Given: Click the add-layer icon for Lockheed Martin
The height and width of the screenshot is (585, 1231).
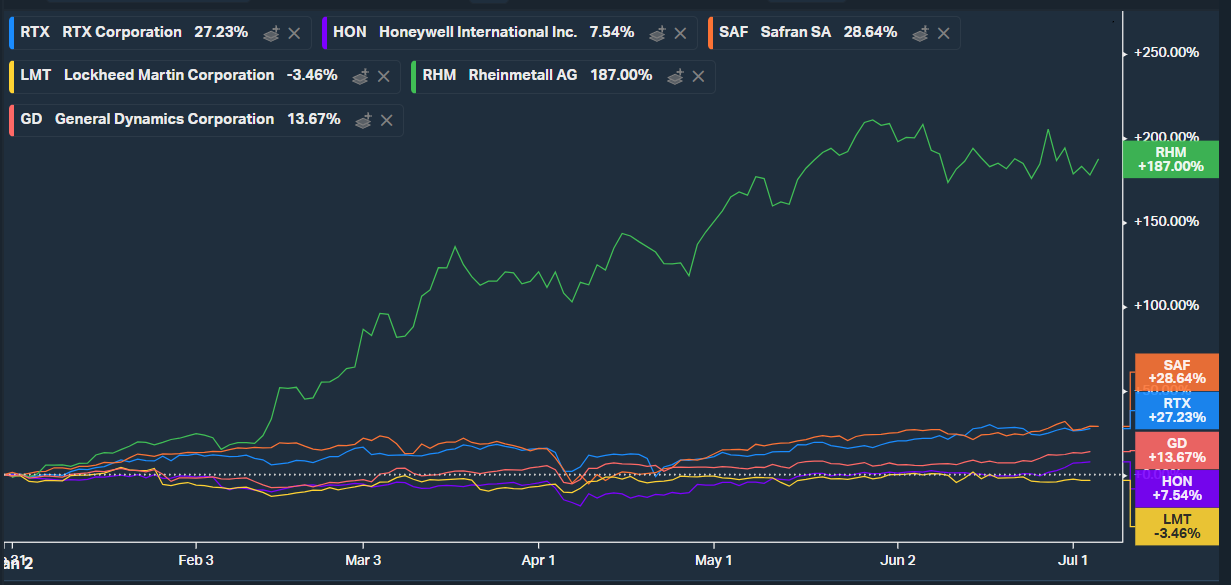Looking at the screenshot, I should (361, 75).
